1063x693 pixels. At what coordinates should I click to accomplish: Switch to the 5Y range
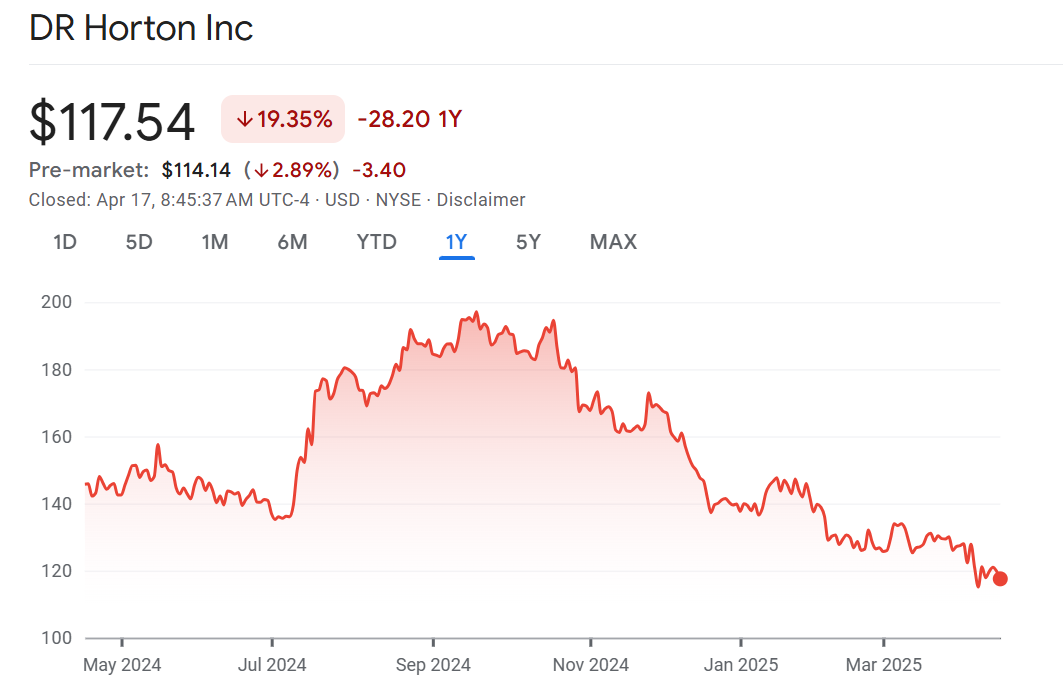(528, 242)
